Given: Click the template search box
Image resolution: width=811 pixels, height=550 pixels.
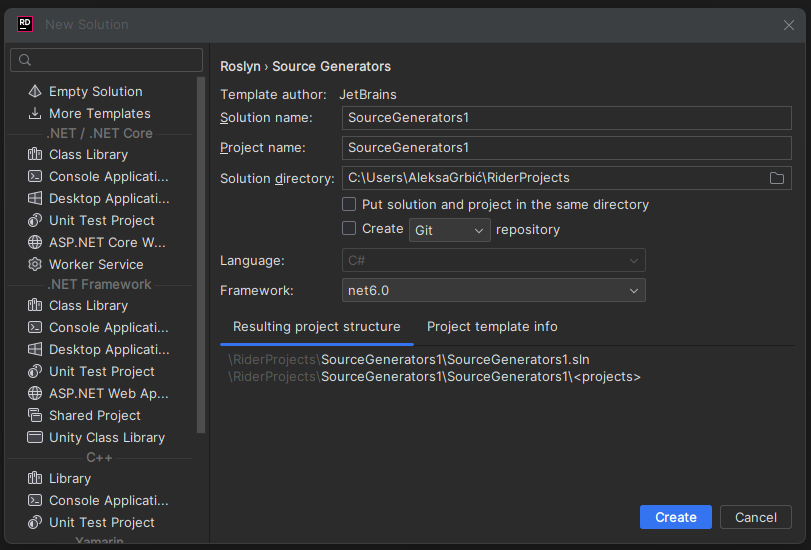Looking at the screenshot, I should [x=106, y=60].
